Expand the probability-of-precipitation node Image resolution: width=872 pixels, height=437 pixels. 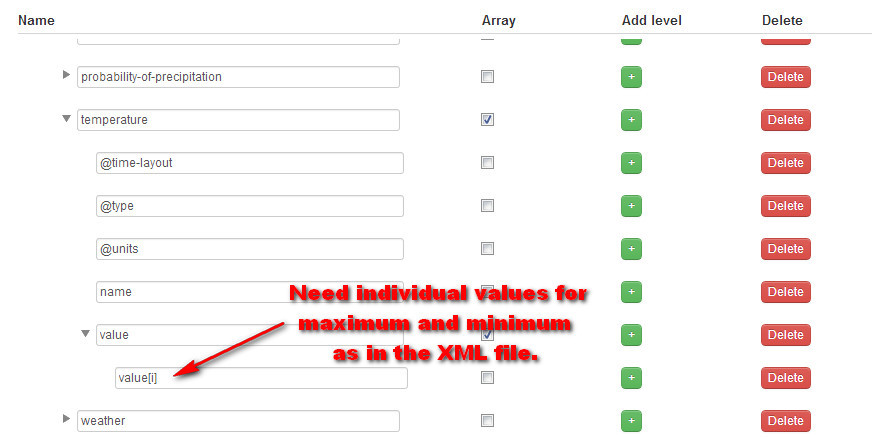(67, 76)
